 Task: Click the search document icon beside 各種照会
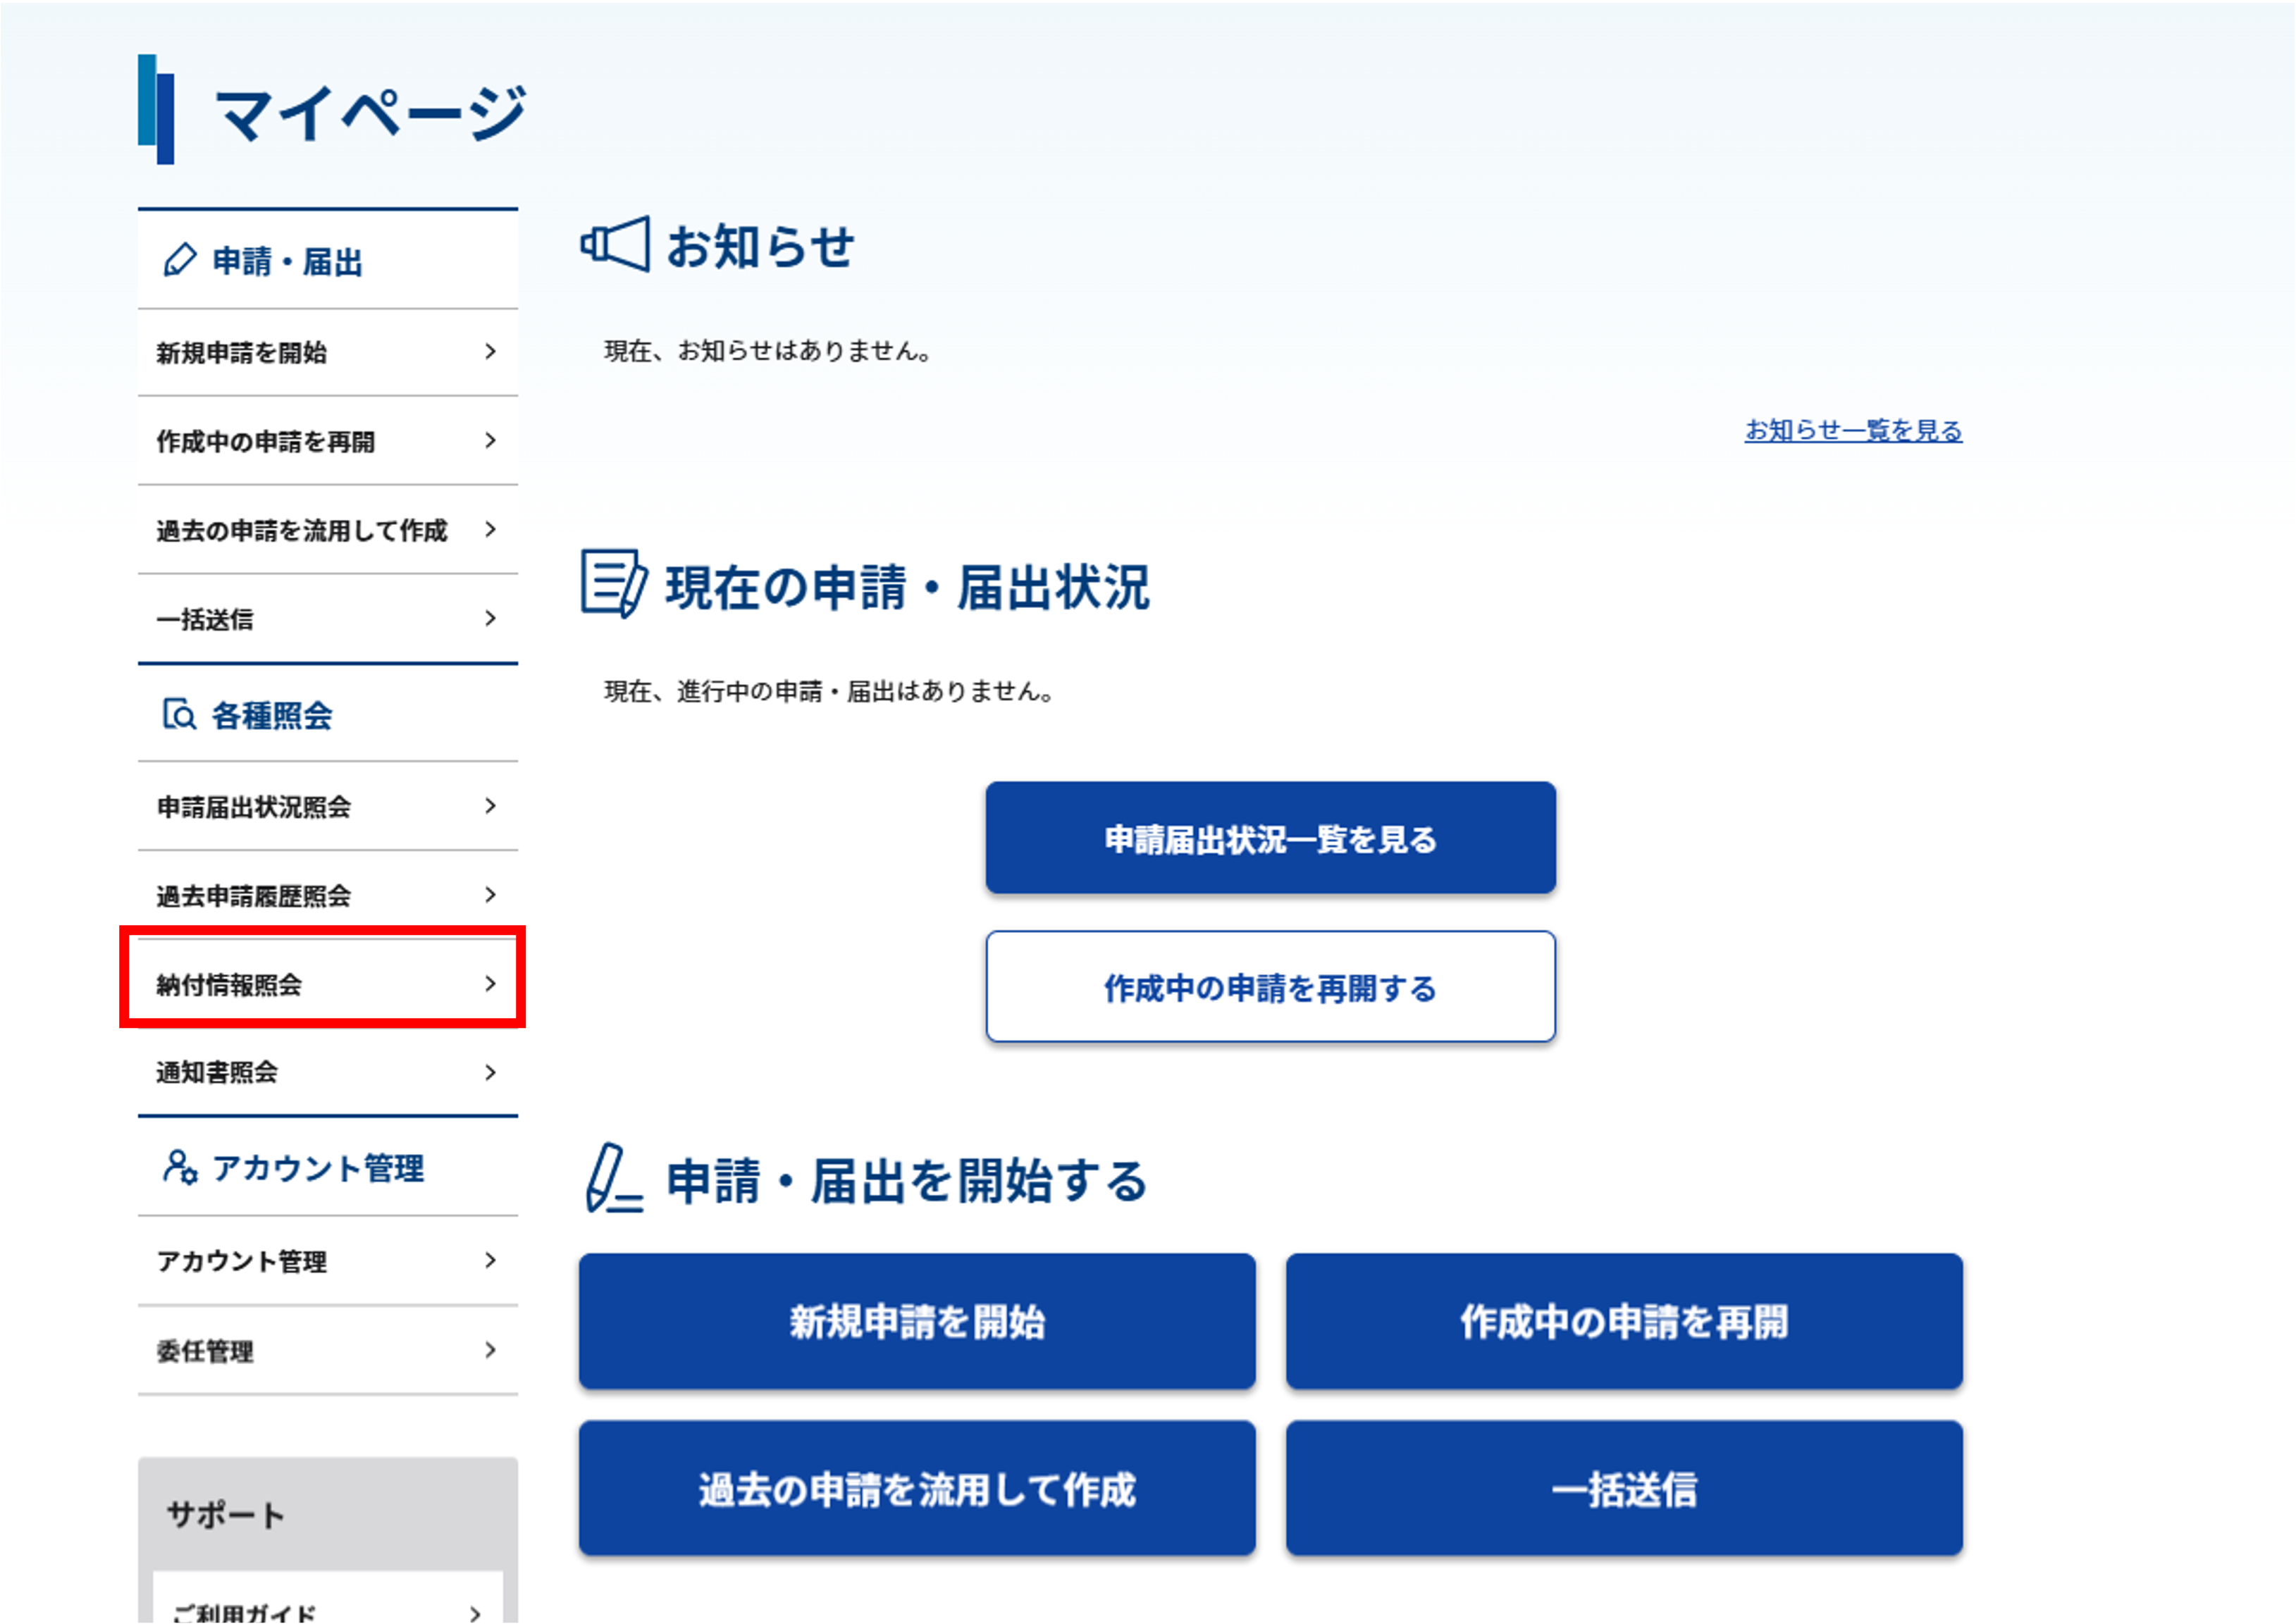coord(179,714)
